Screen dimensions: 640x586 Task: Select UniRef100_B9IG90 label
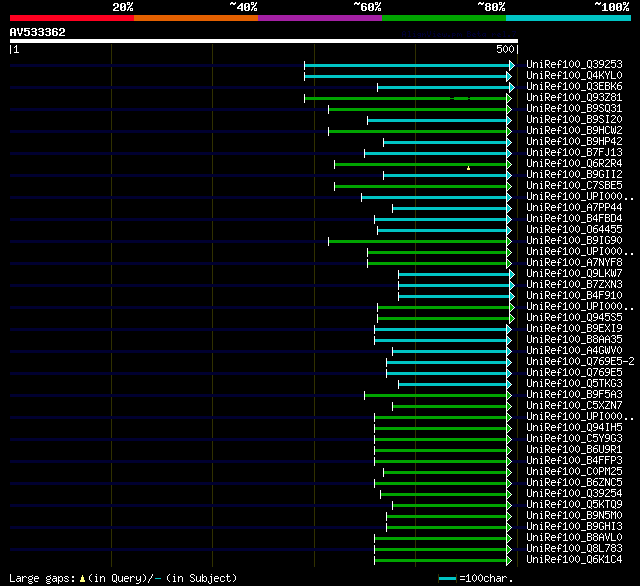pyautogui.click(x=574, y=241)
